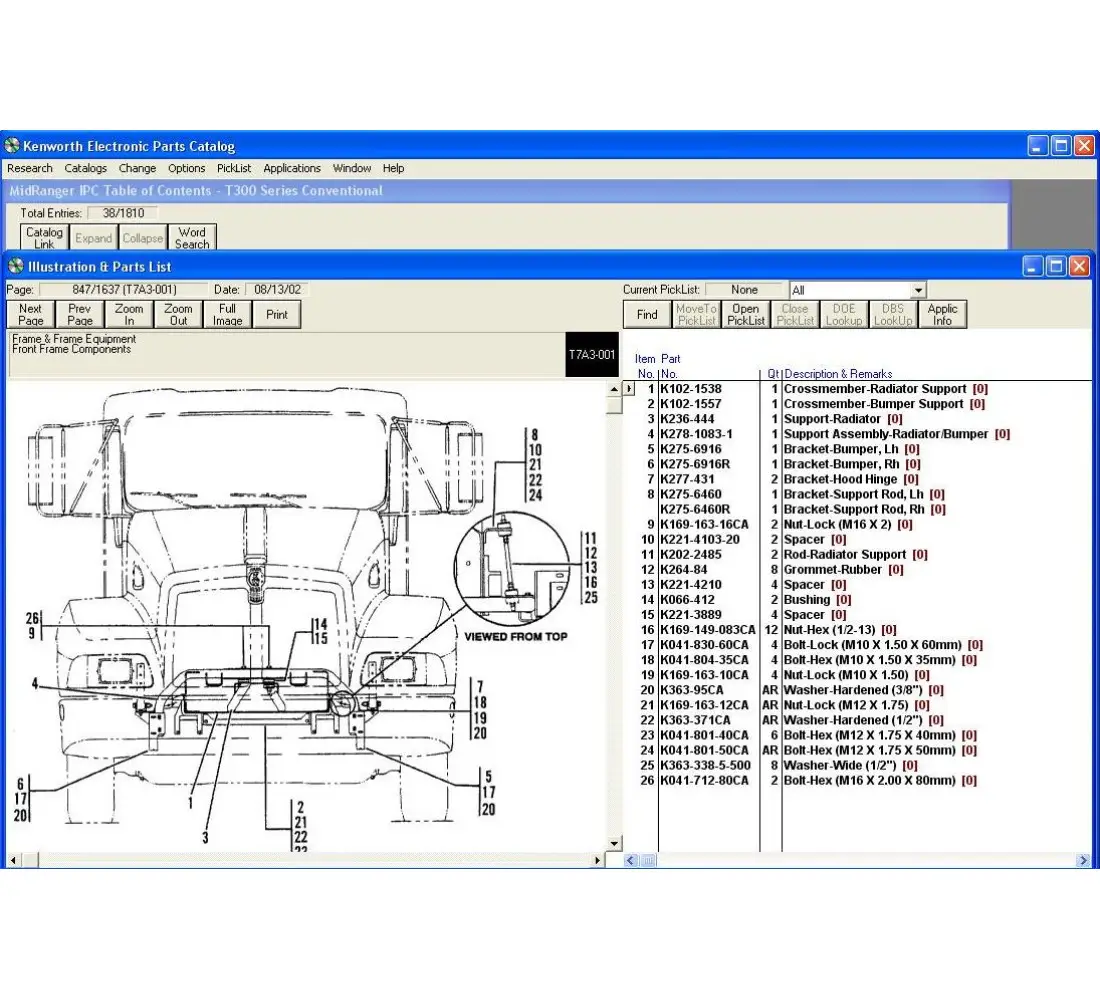Click the Current PickList field showing None
The width and height of the screenshot is (1100, 1000).
click(746, 289)
